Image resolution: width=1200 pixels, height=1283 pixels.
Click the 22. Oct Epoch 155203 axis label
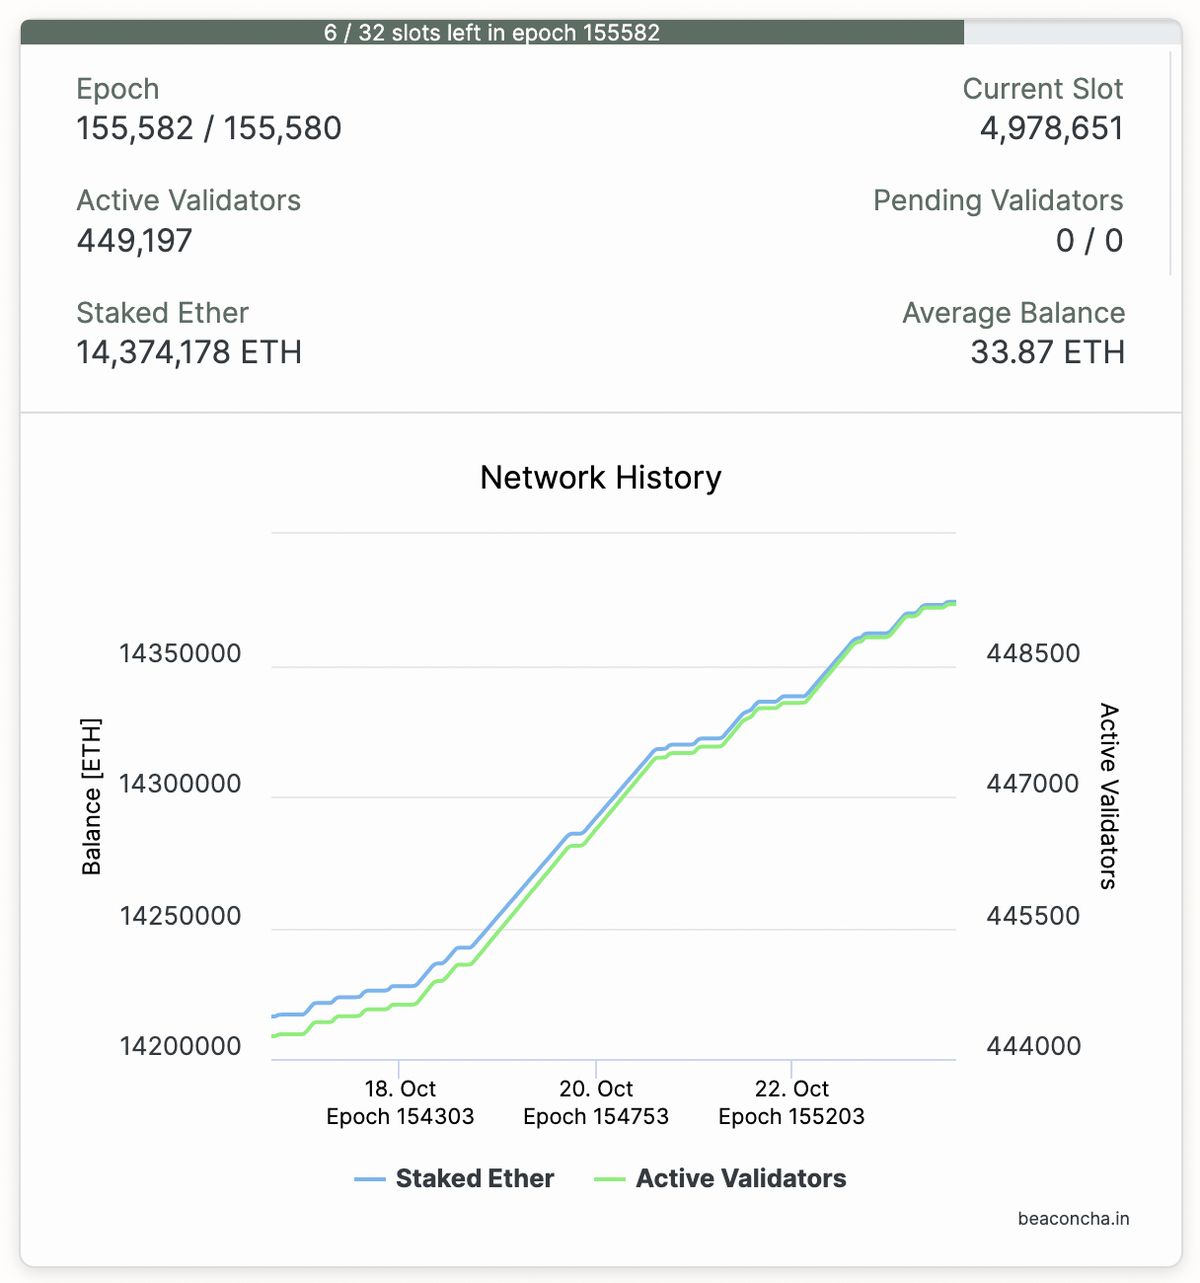[x=791, y=1103]
